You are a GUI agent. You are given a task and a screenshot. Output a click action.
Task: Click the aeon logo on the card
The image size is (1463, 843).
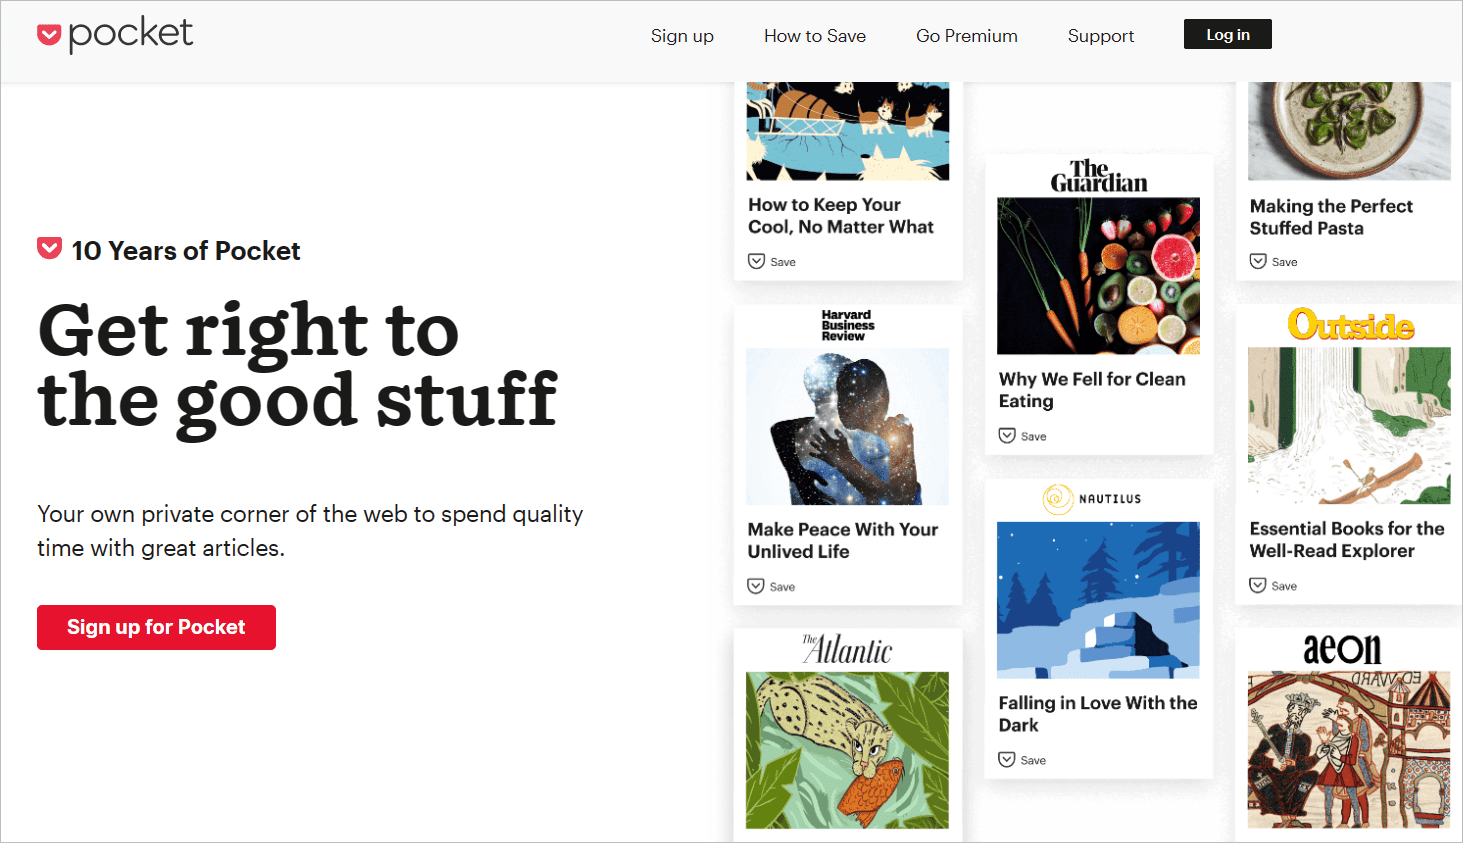click(x=1342, y=649)
